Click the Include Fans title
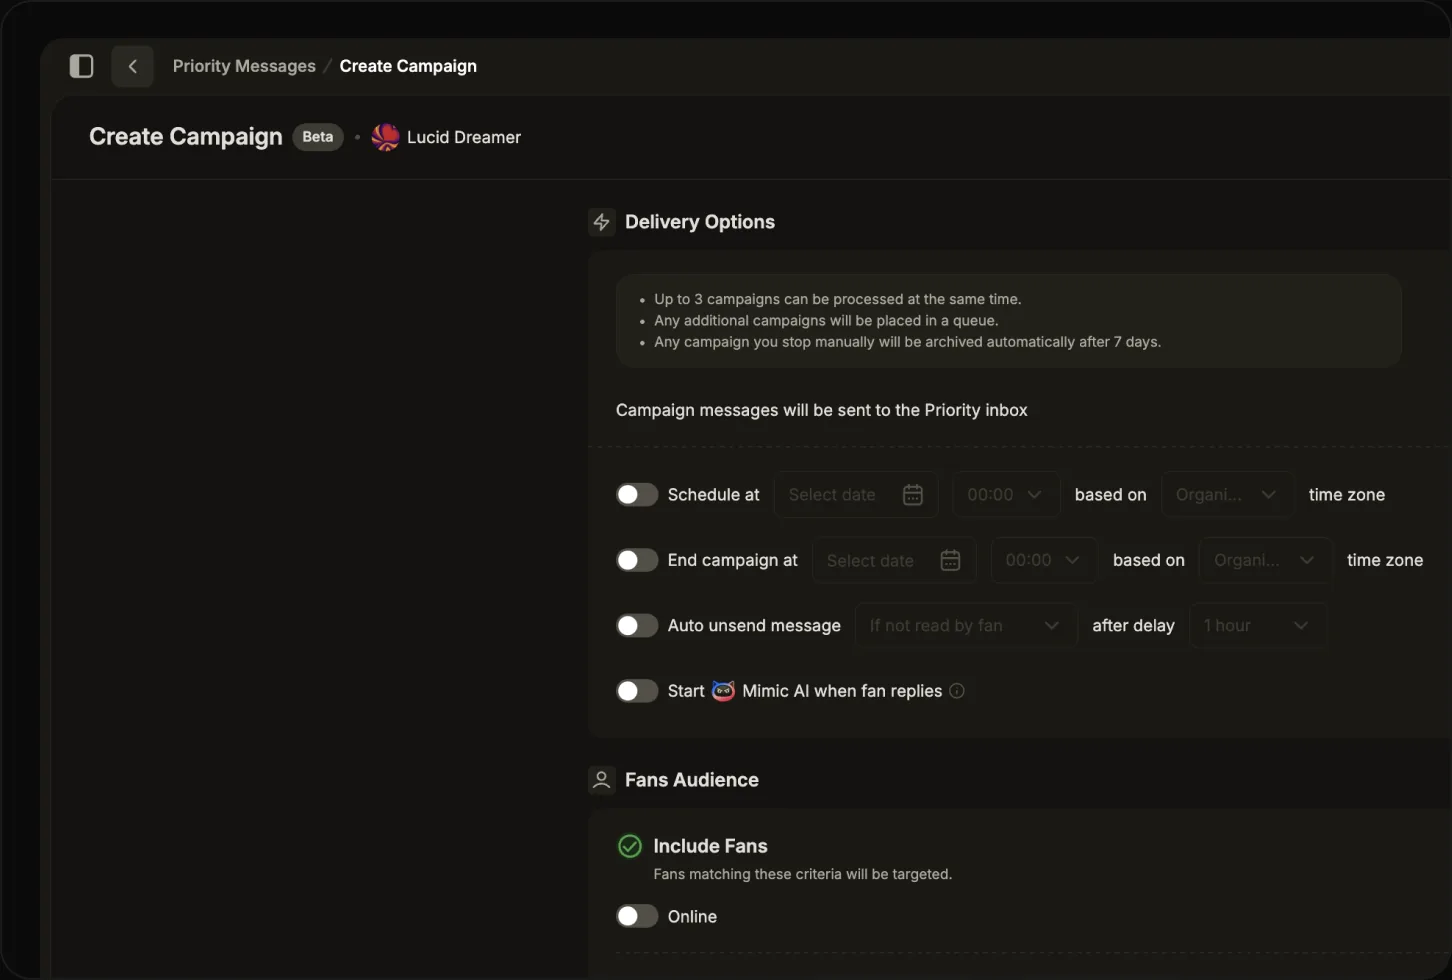Screen dimensions: 1452x980 (x=710, y=846)
